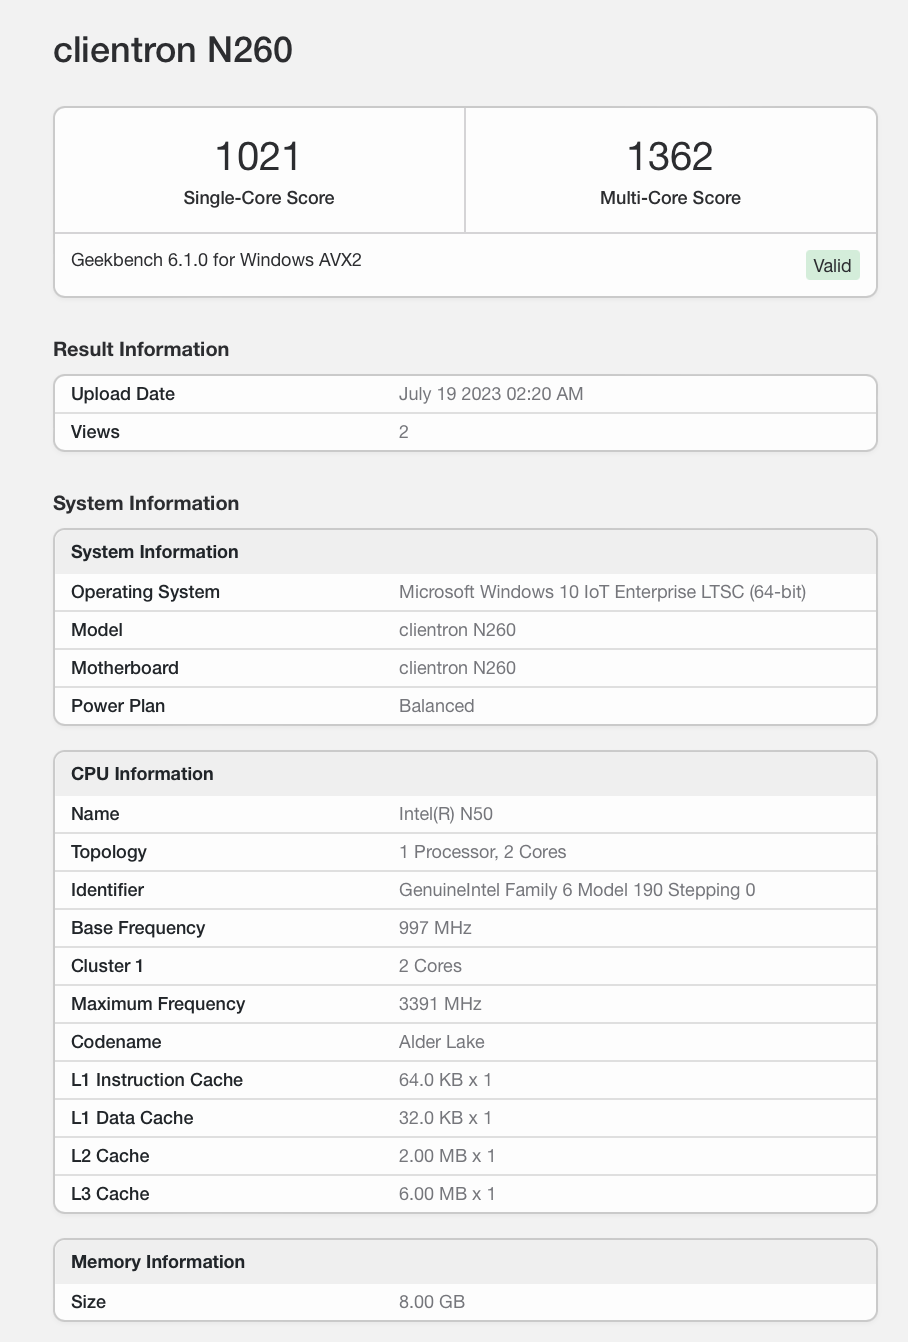Click the upload date value July 19 2023
This screenshot has width=908, height=1342.
click(x=490, y=394)
